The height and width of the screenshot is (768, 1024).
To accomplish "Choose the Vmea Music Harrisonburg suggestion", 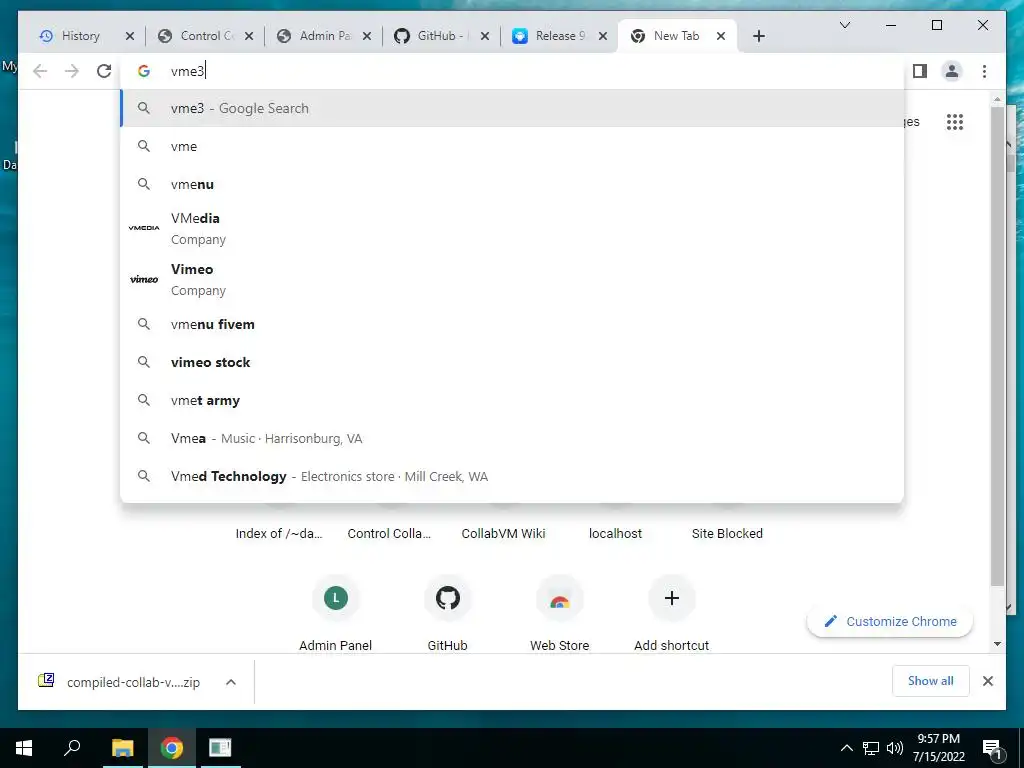I will pyautogui.click(x=513, y=438).
